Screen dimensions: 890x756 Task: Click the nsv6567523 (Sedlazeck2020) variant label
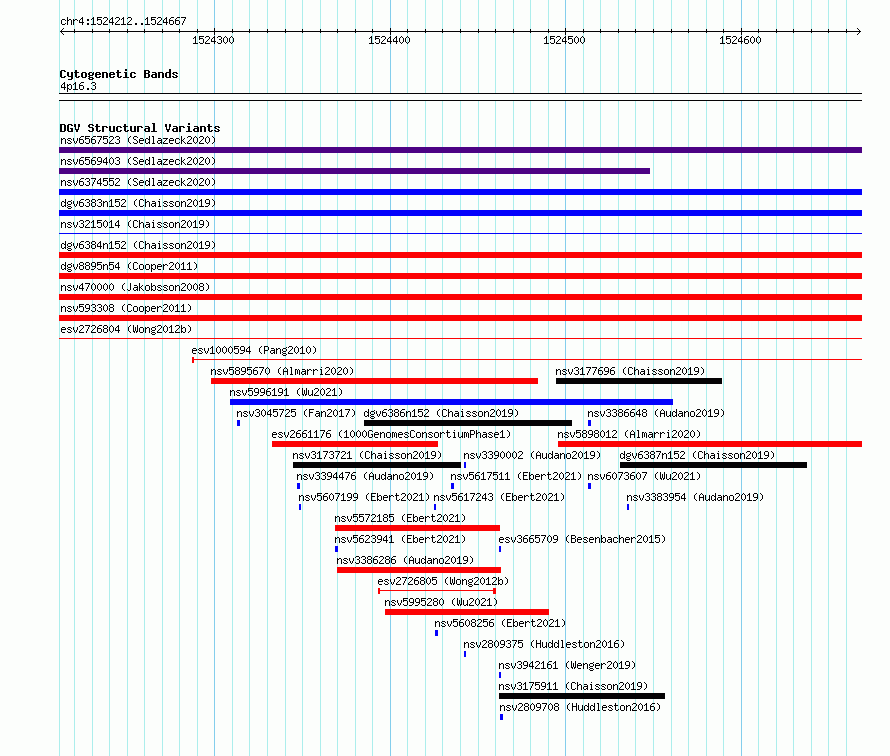(138, 140)
